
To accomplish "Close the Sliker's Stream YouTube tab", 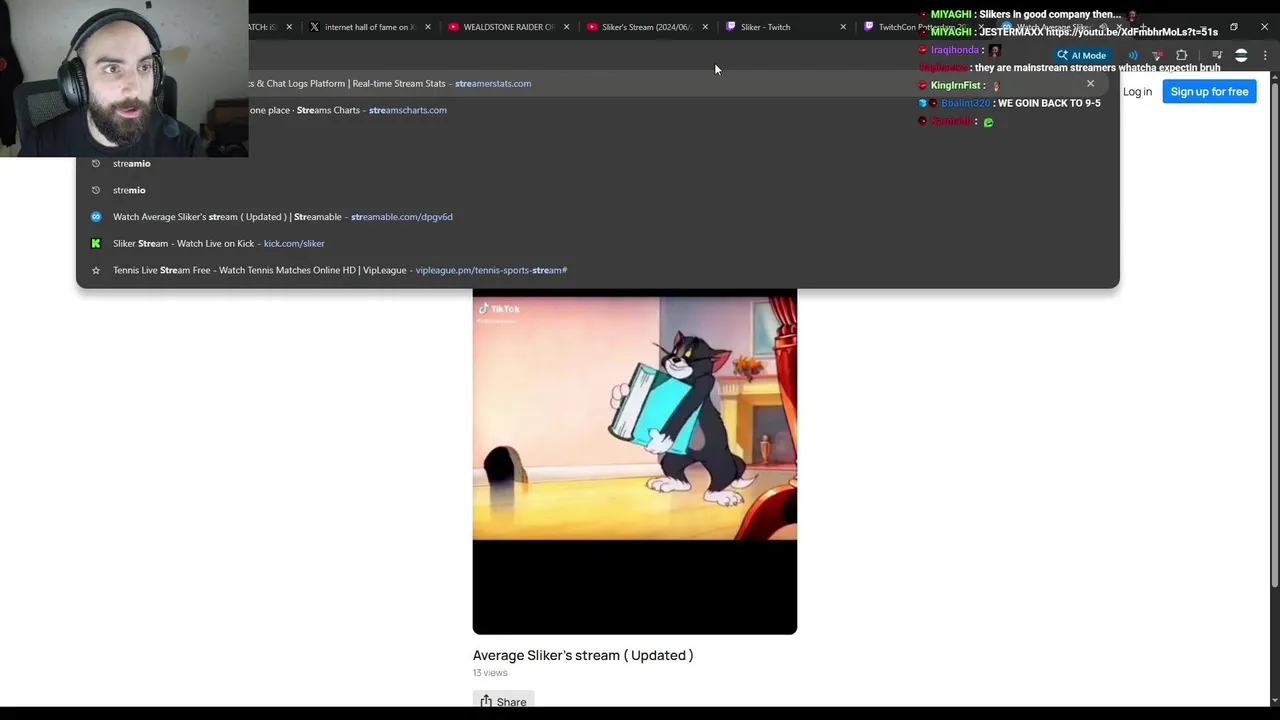I will (x=705, y=27).
